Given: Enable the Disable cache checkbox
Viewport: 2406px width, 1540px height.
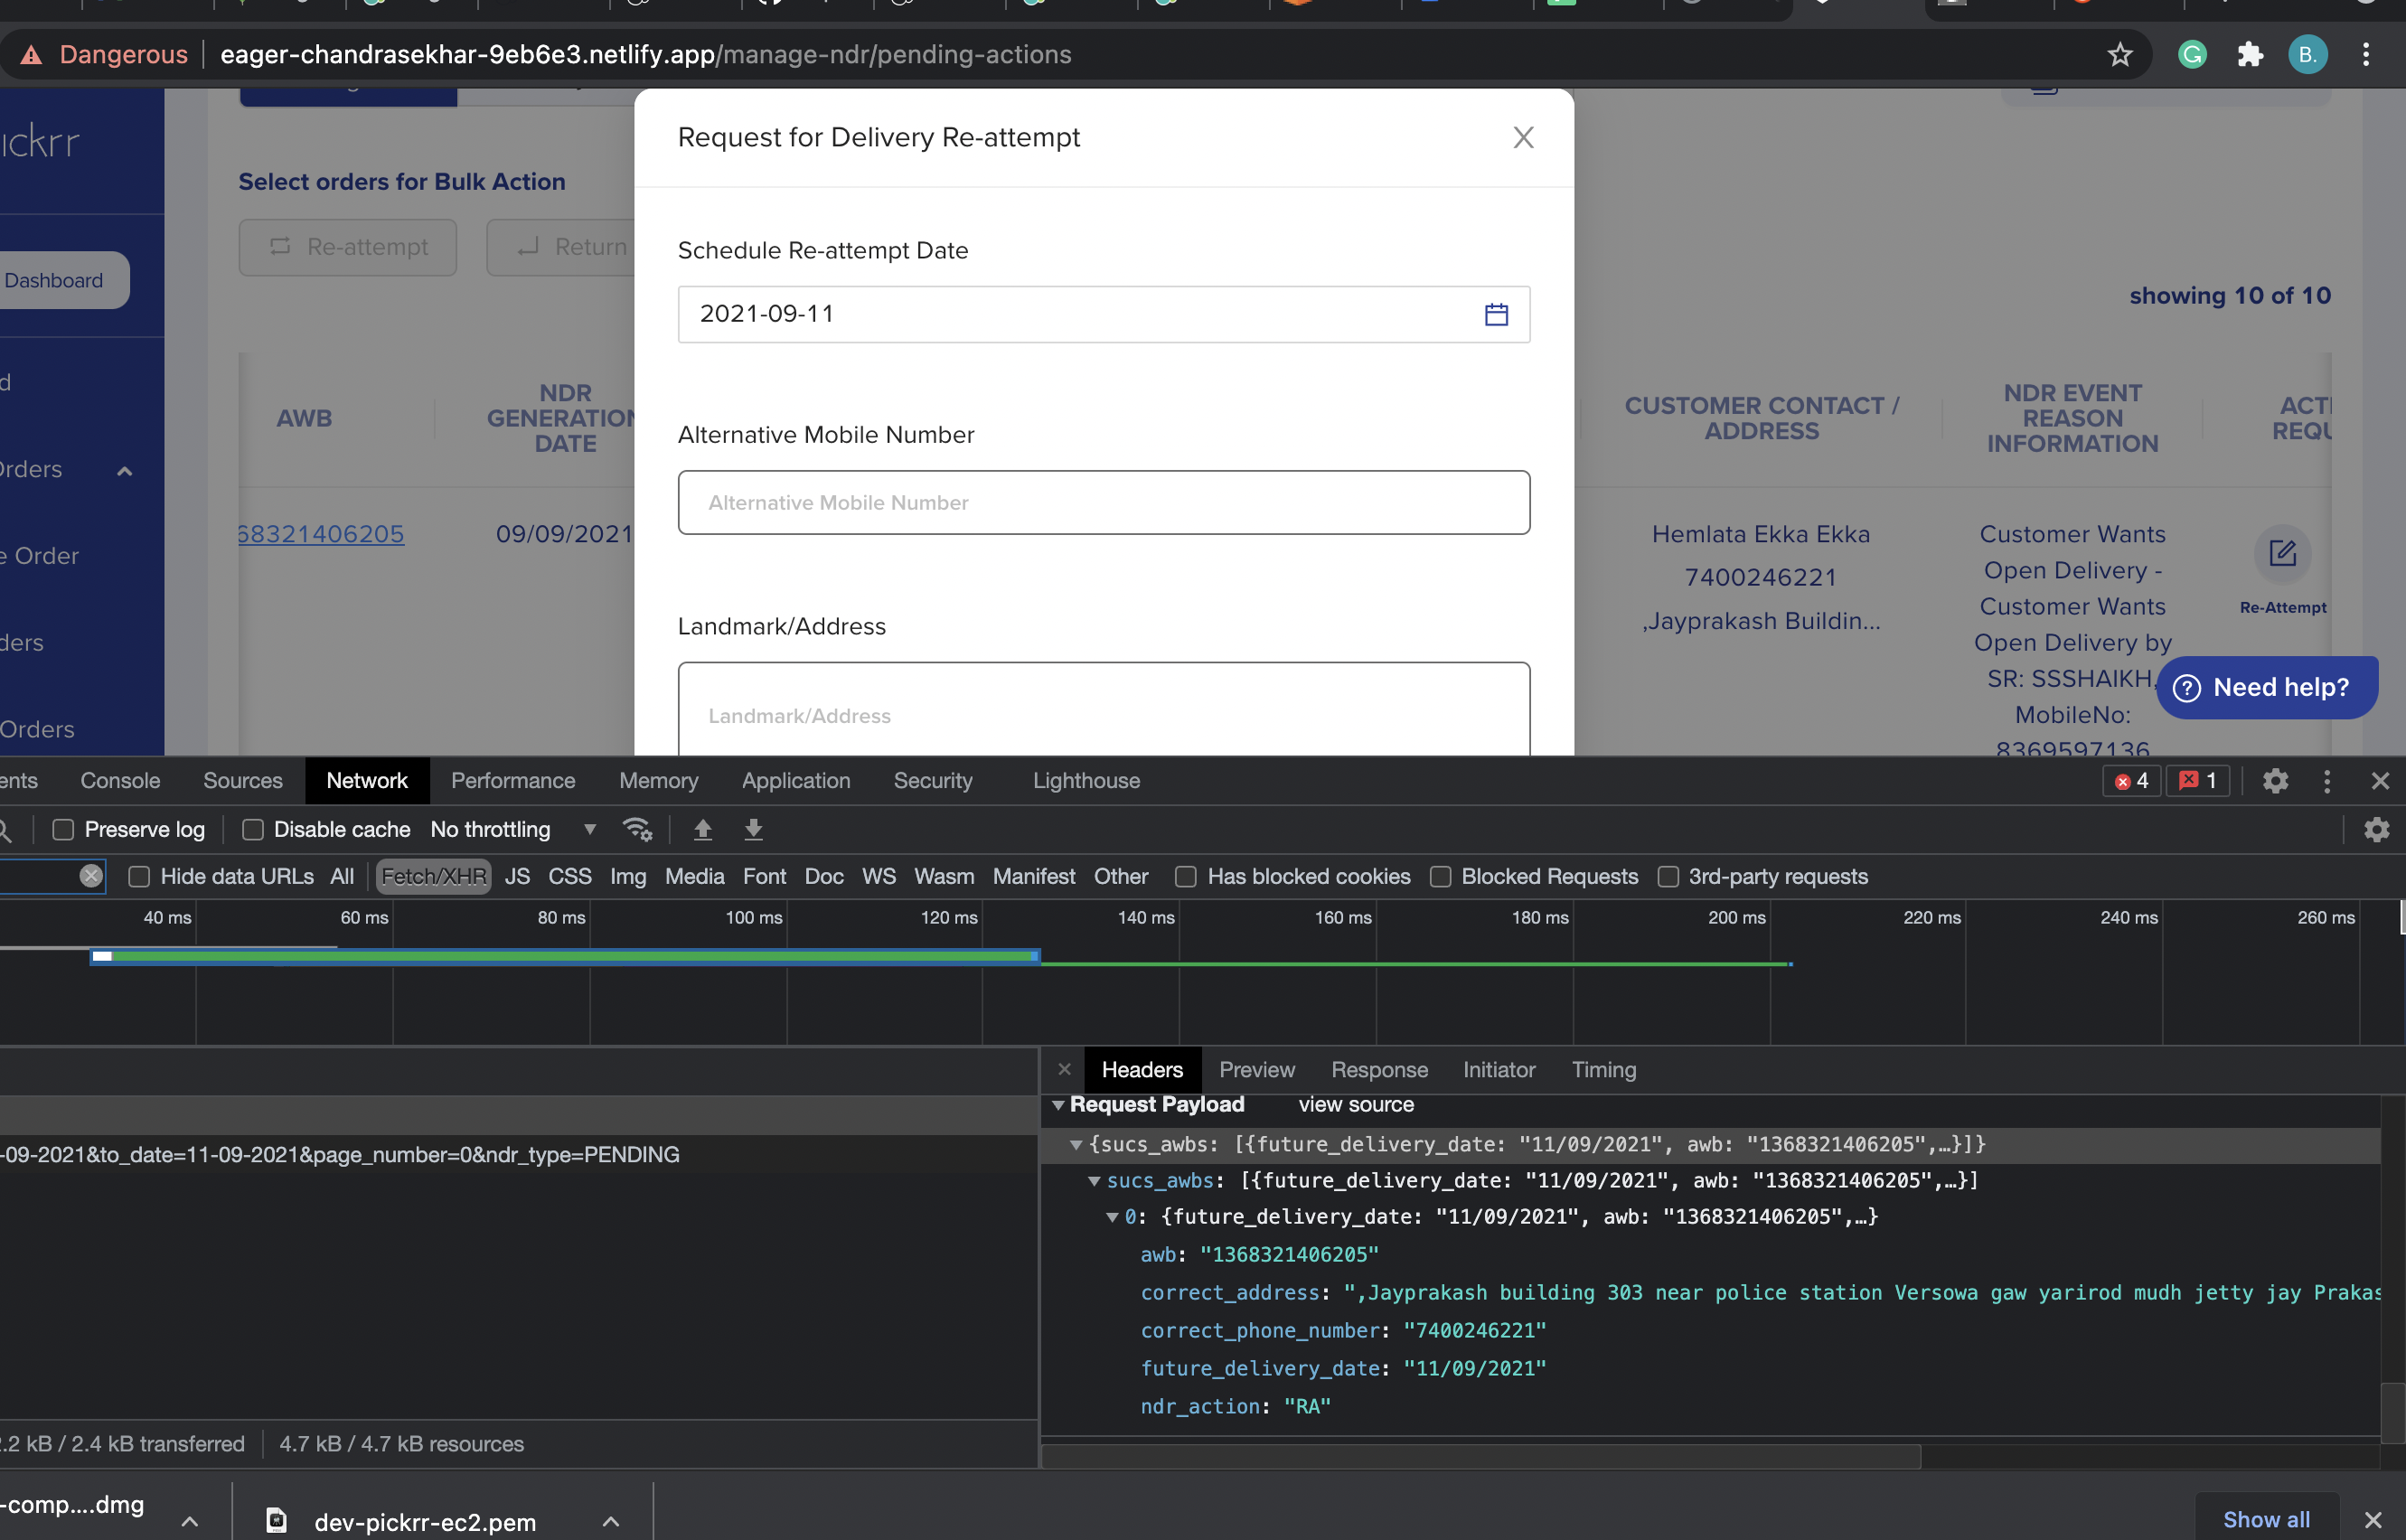Looking at the screenshot, I should click(x=253, y=829).
